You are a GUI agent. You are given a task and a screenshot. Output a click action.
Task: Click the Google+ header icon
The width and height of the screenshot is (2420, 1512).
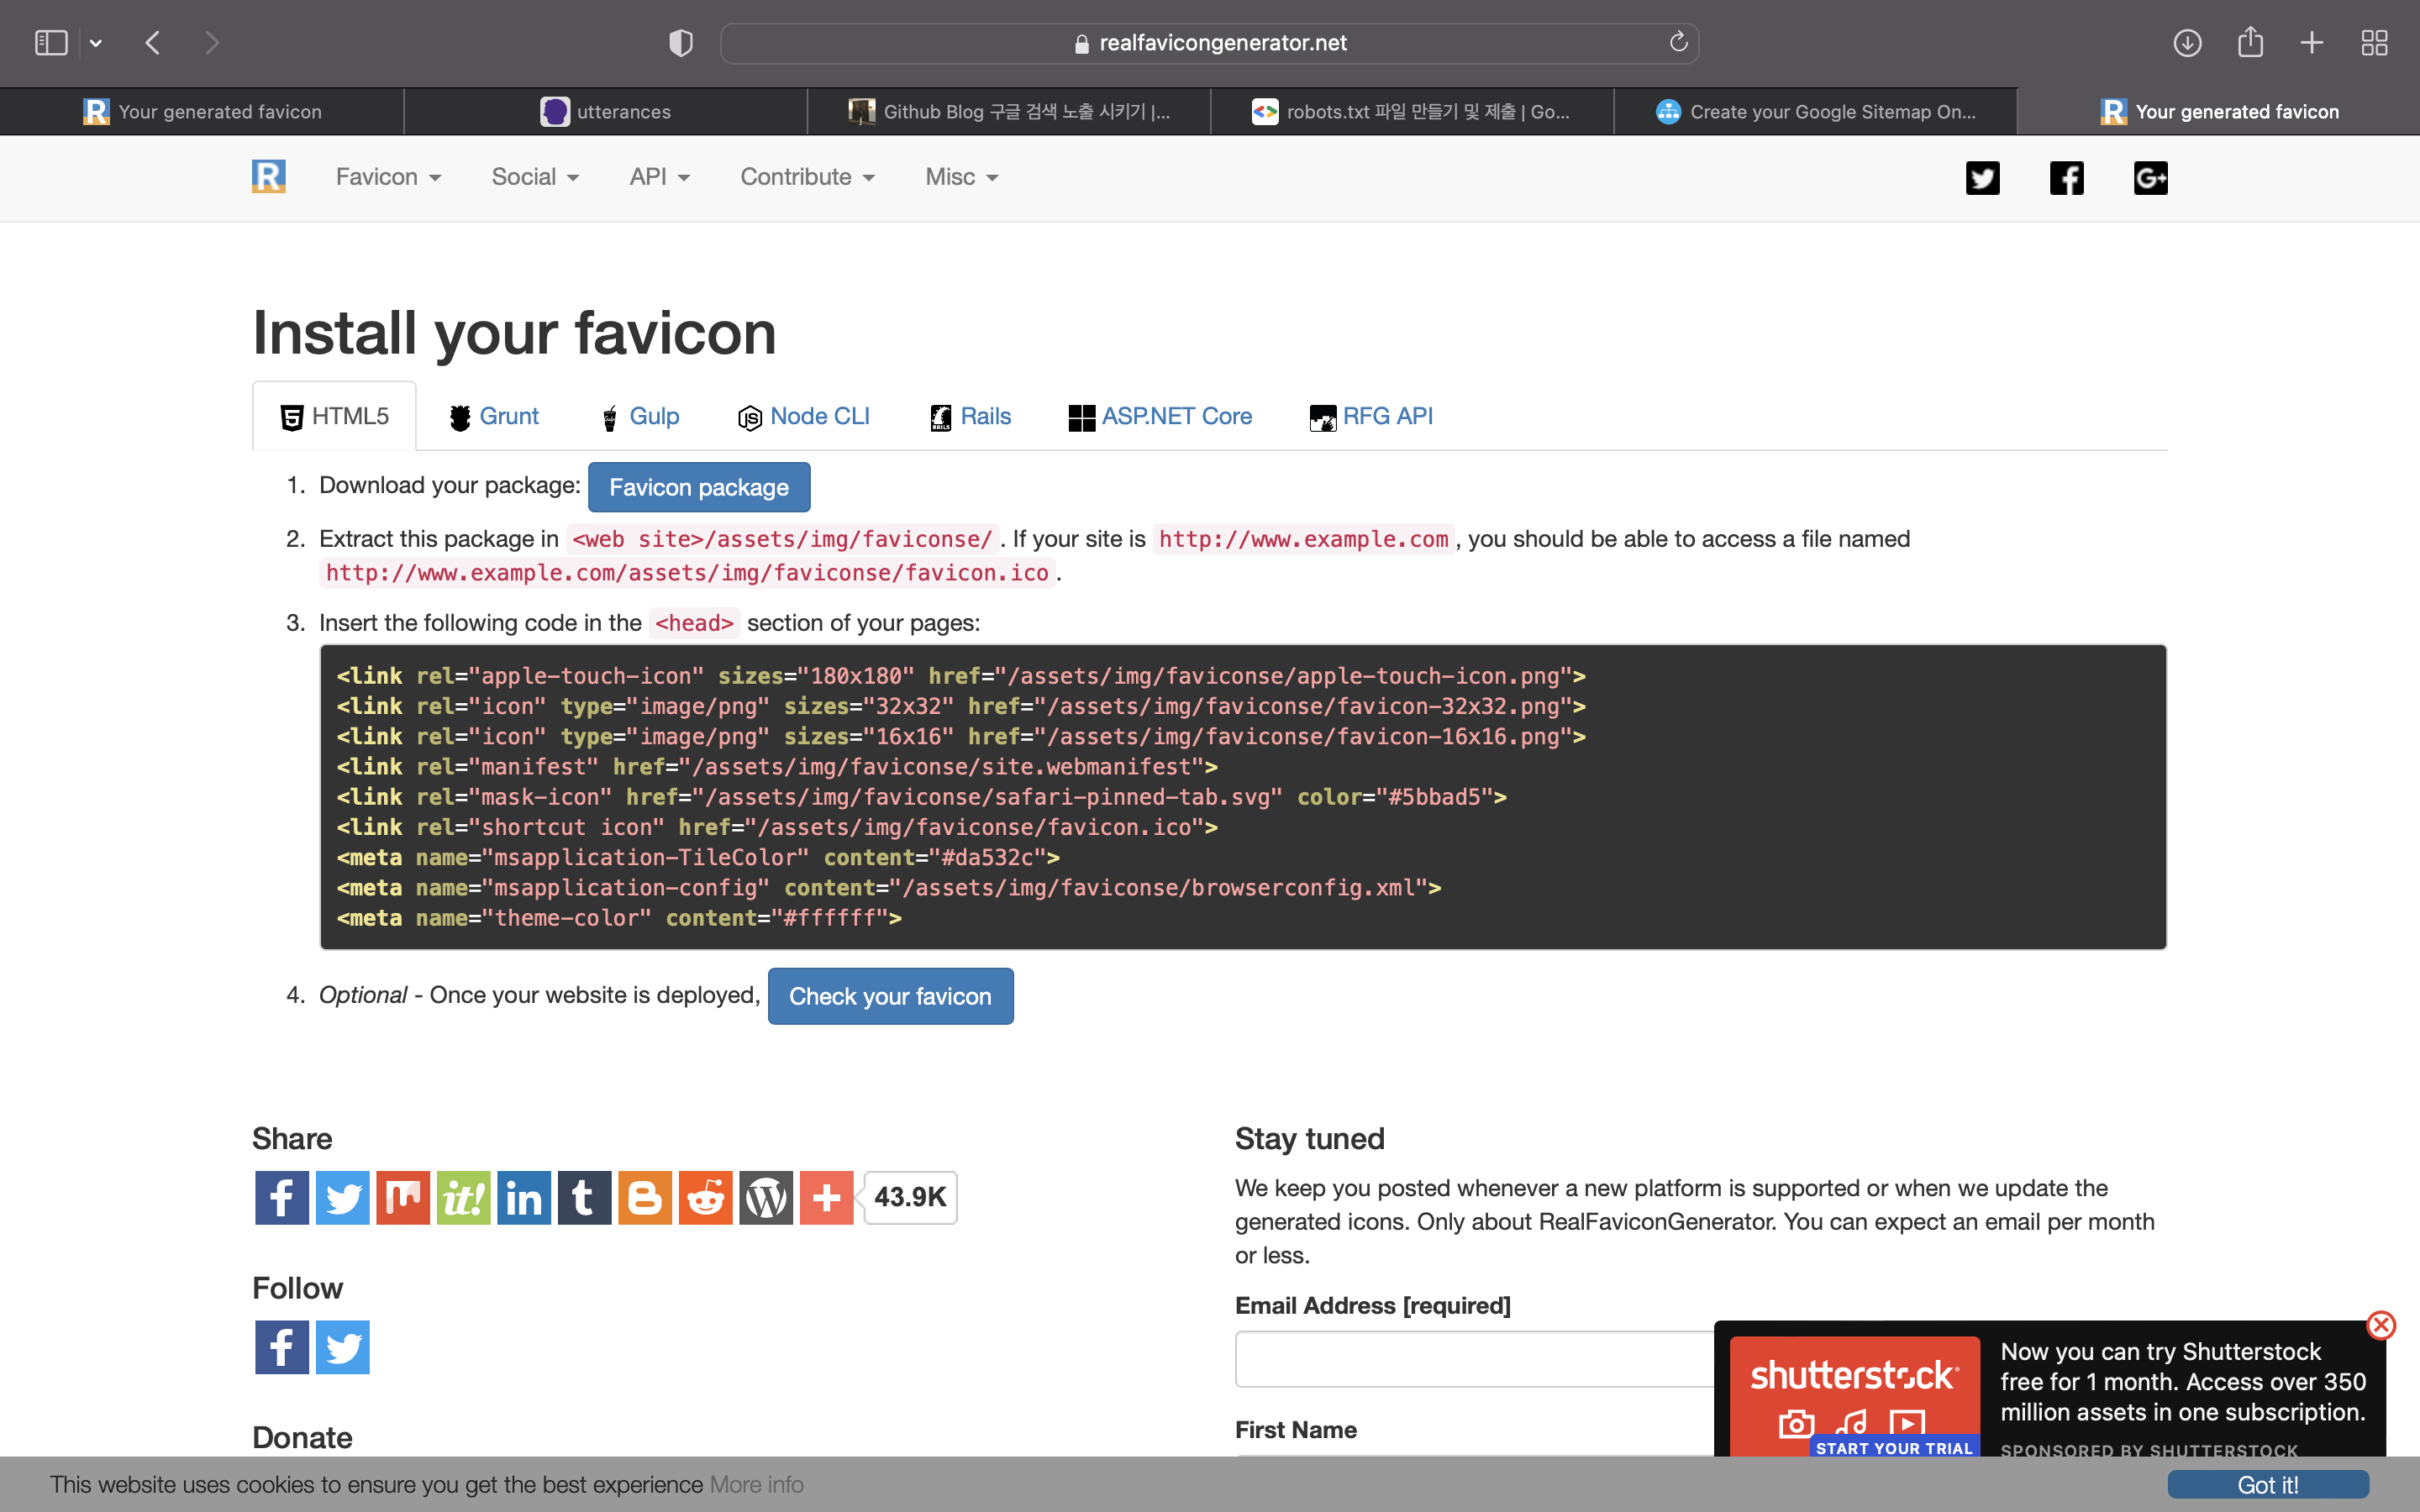(2150, 178)
